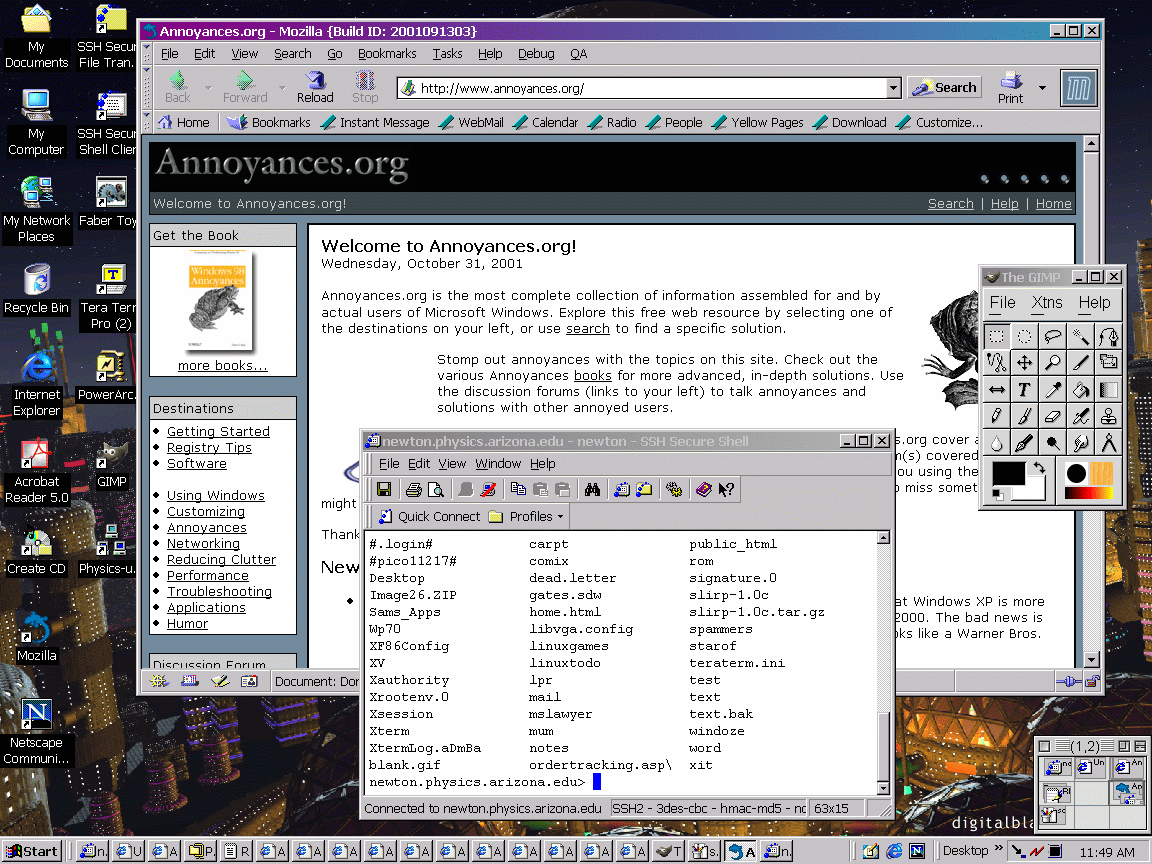Pick the Free Select lasso tool in GIMP
Viewport: 1152px width, 864px height.
point(1052,336)
